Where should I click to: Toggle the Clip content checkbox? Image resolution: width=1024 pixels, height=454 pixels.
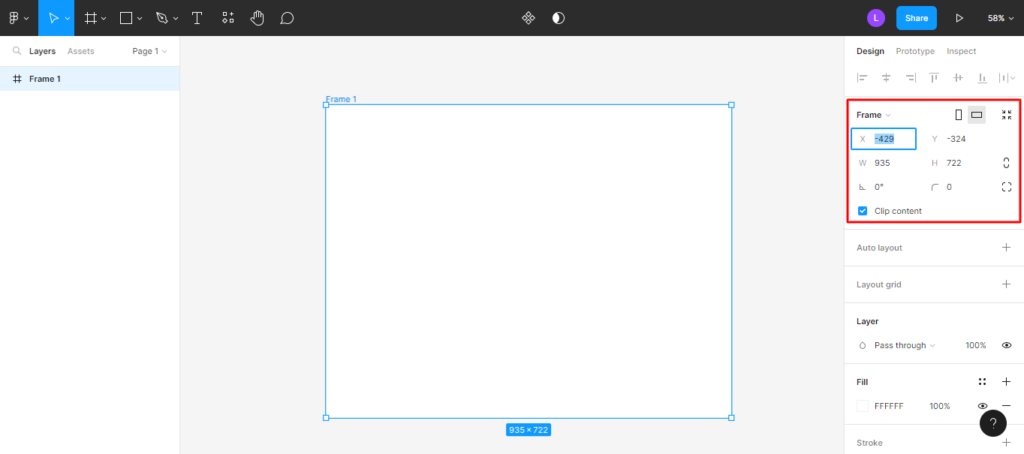click(863, 211)
